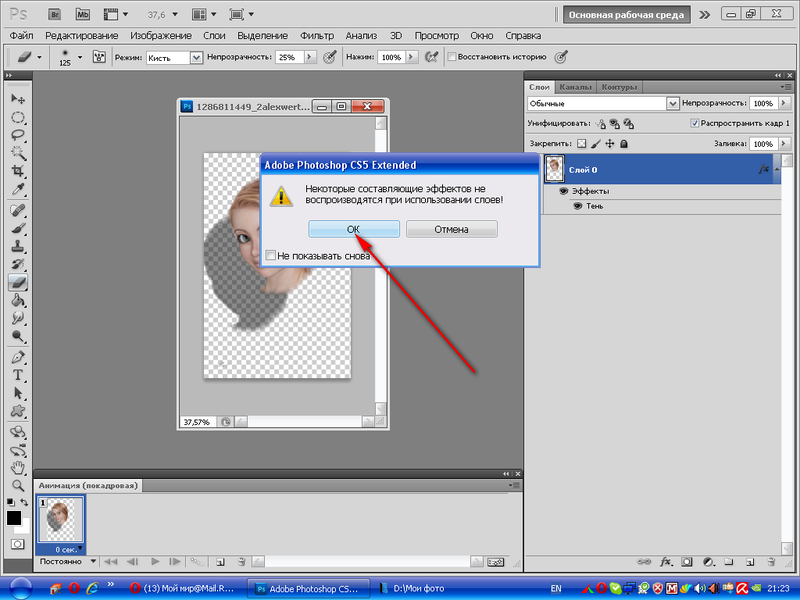Switch to the Каналы tab
The width and height of the screenshot is (800, 600).
(x=576, y=87)
